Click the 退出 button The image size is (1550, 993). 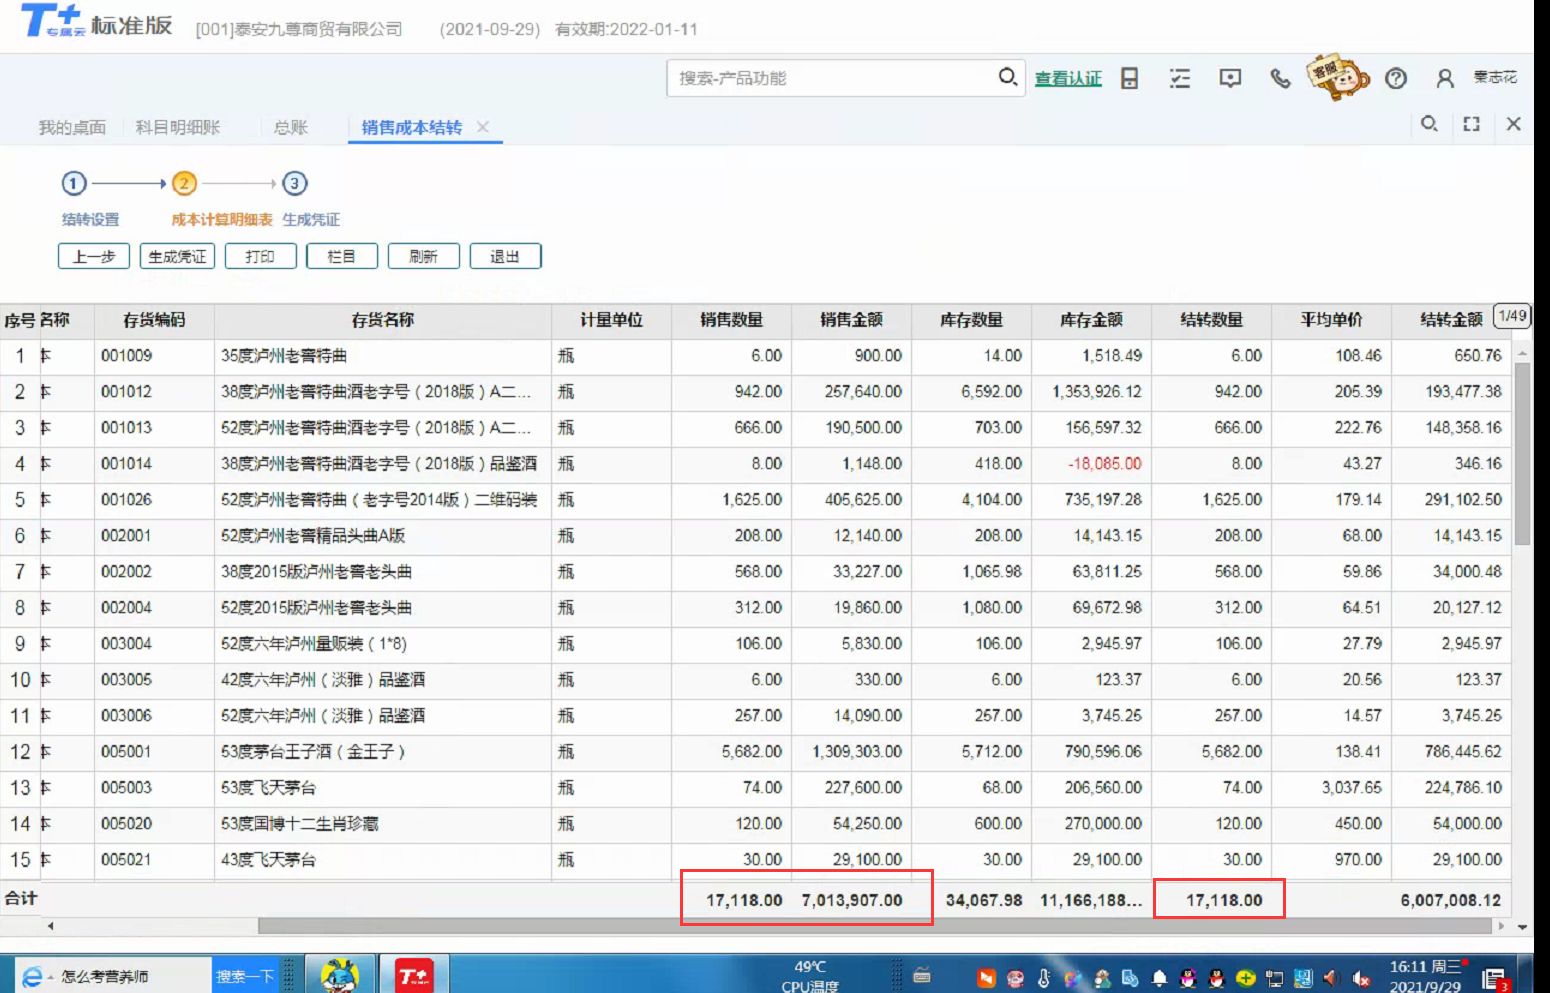[505, 256]
